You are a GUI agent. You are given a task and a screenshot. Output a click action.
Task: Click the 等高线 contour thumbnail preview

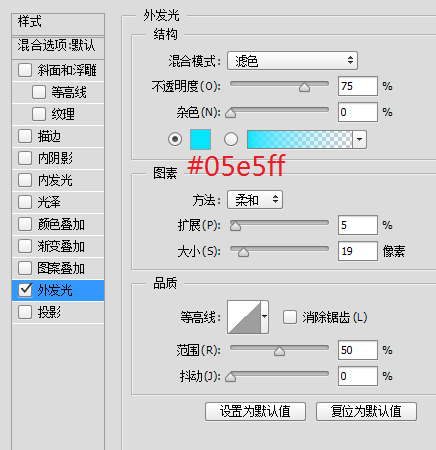click(x=244, y=317)
